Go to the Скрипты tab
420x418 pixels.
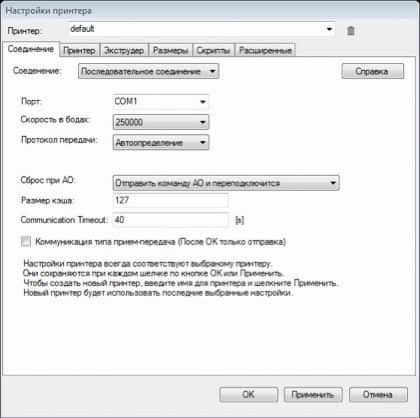[213, 50]
